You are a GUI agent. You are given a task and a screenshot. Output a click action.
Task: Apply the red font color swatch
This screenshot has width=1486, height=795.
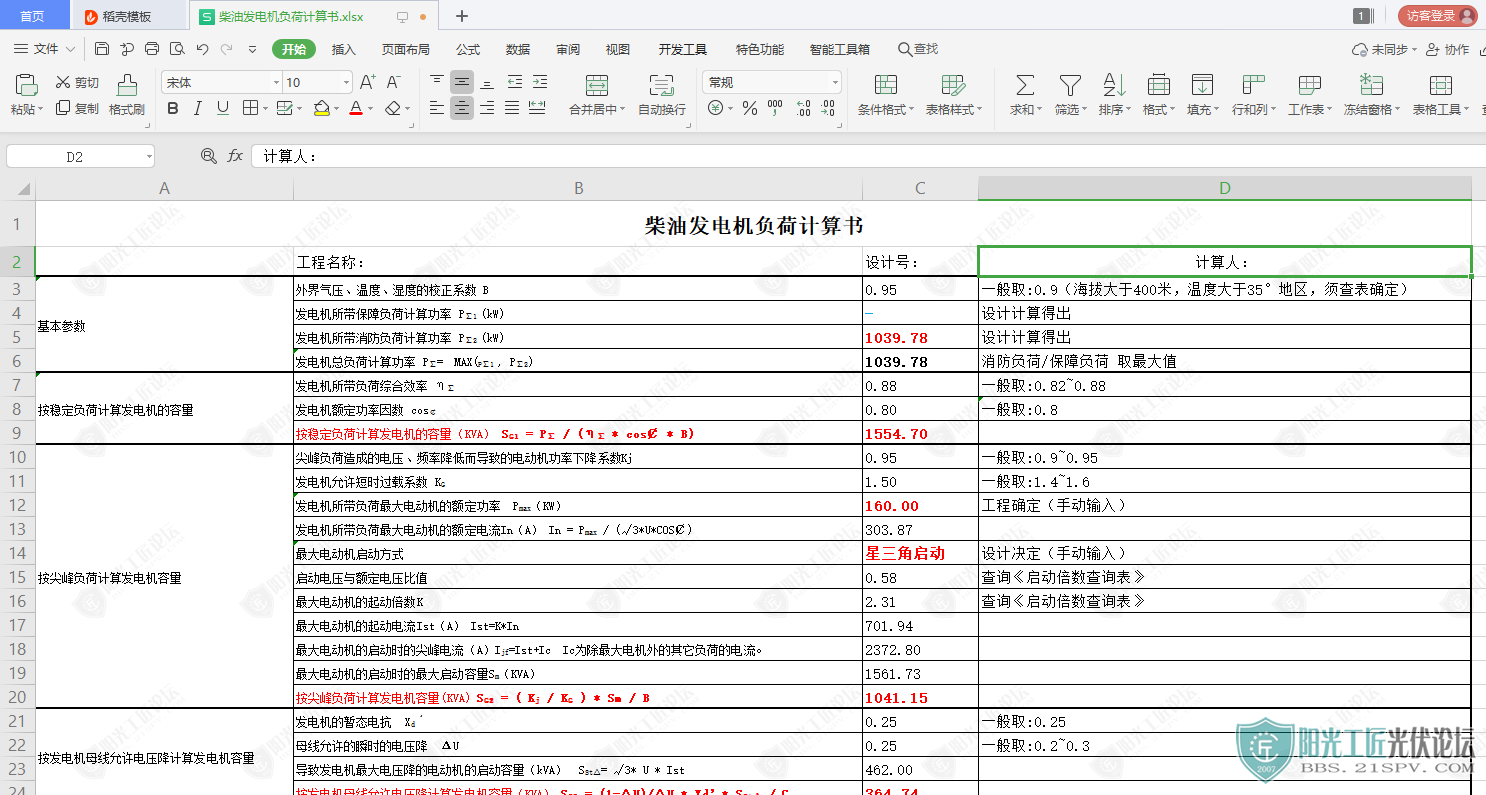pyautogui.click(x=355, y=108)
